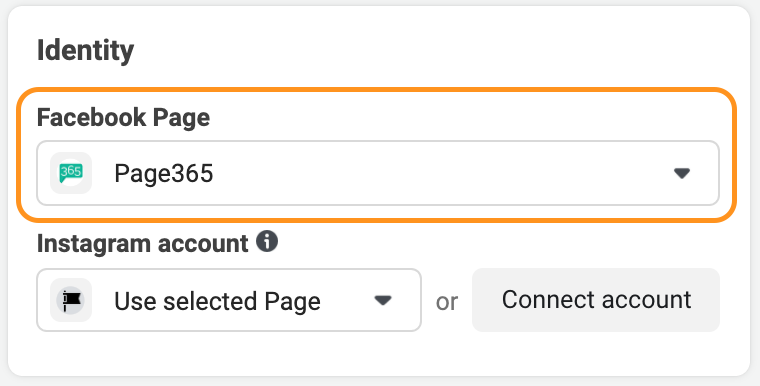Viewport: 760px width, 386px height.
Task: Click the info icon beside Instagram account
Action: 267,241
